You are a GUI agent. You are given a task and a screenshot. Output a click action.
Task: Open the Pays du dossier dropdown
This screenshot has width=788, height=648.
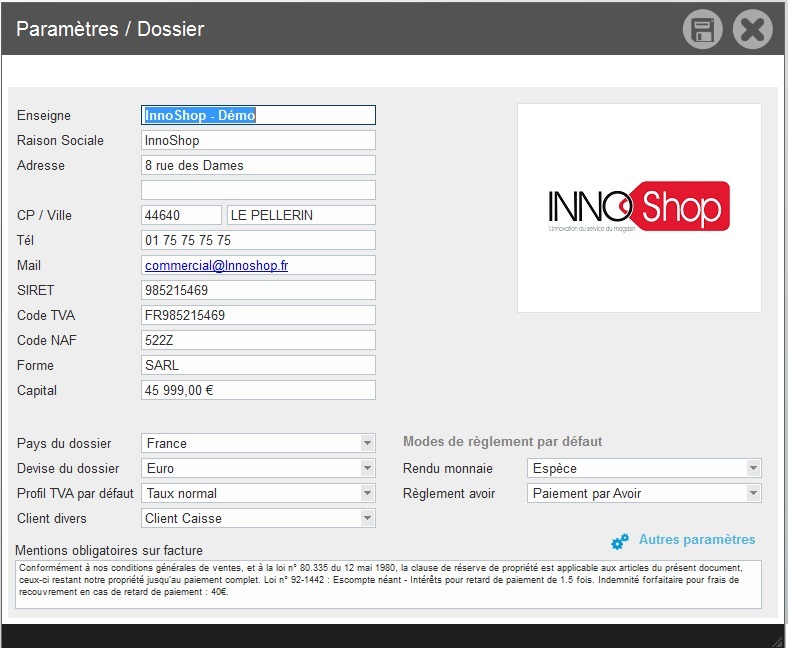click(258, 443)
